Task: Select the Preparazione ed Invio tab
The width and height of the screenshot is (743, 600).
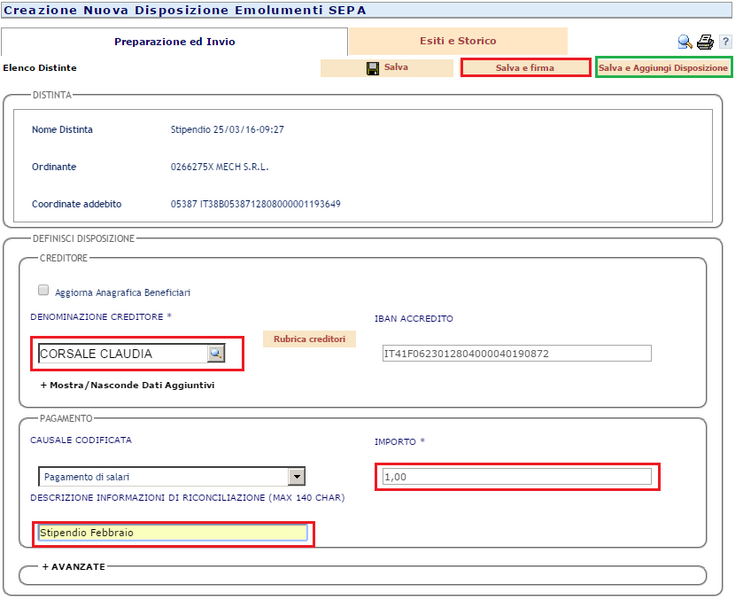Action: [x=175, y=42]
